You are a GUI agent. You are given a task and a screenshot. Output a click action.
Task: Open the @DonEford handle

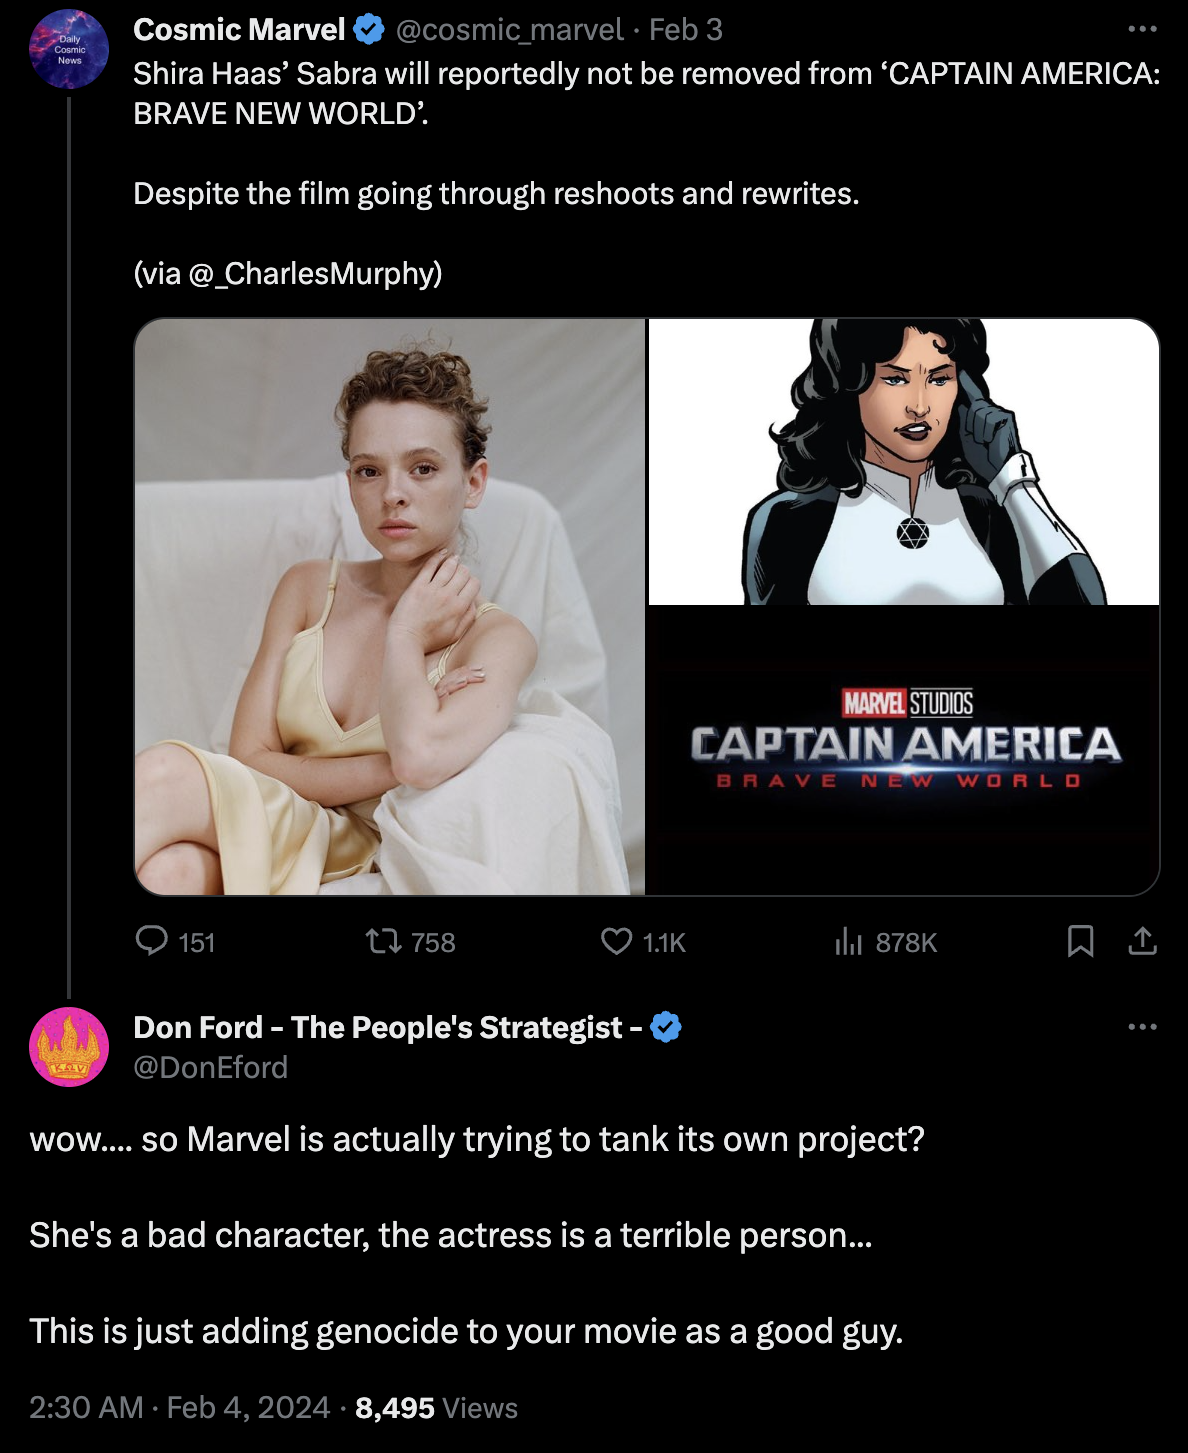[211, 1068]
